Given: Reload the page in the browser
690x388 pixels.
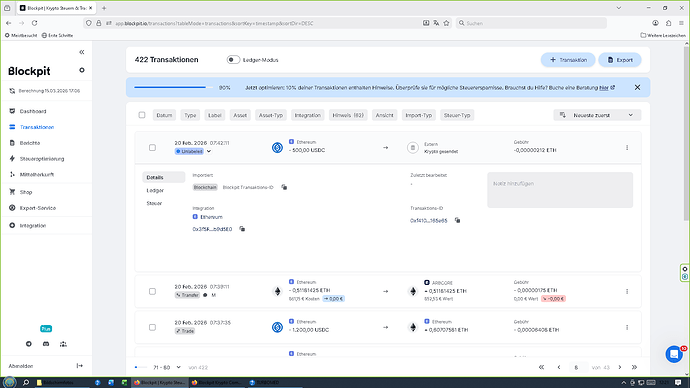Looking at the screenshot, I should pos(34,23).
